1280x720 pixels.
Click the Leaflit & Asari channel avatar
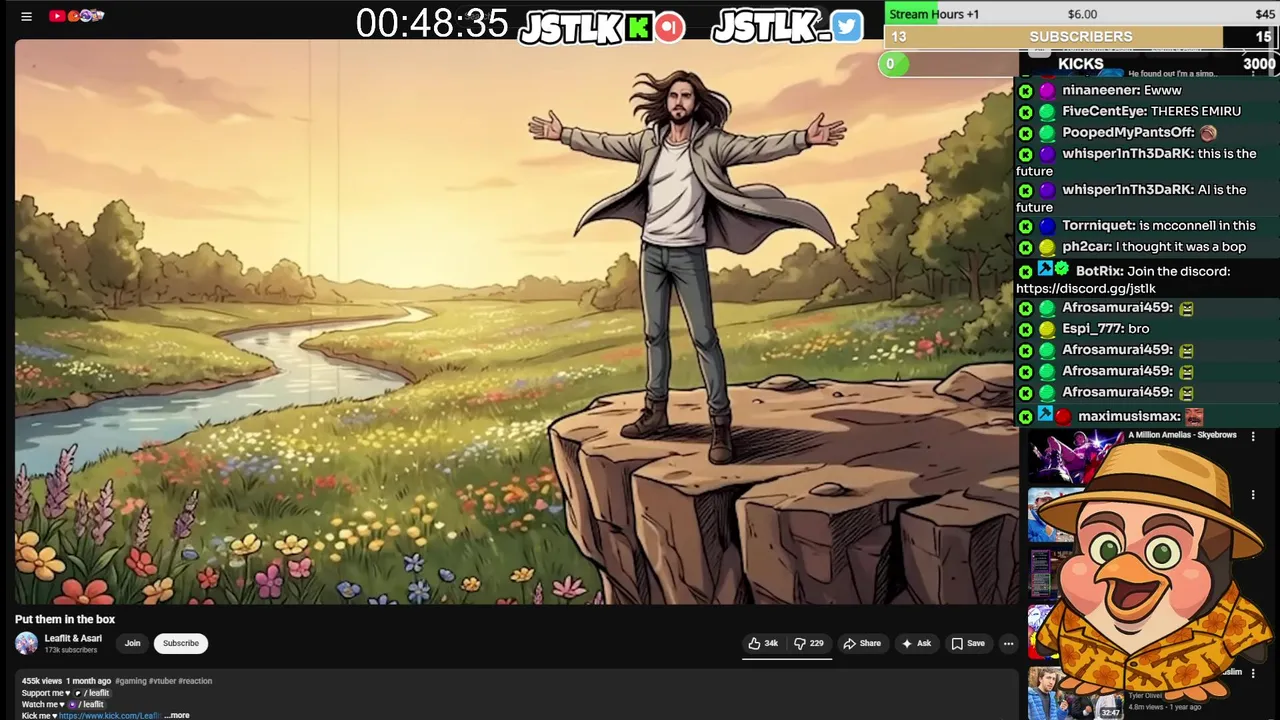pyautogui.click(x=27, y=643)
